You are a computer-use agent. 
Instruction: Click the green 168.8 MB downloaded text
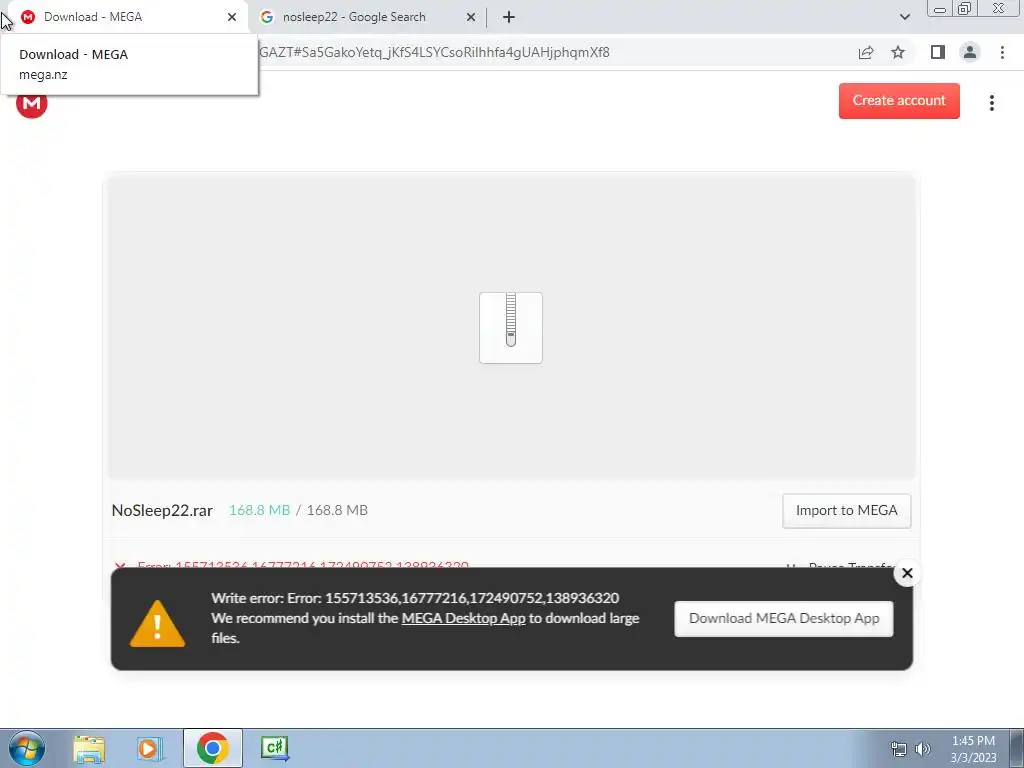259,510
